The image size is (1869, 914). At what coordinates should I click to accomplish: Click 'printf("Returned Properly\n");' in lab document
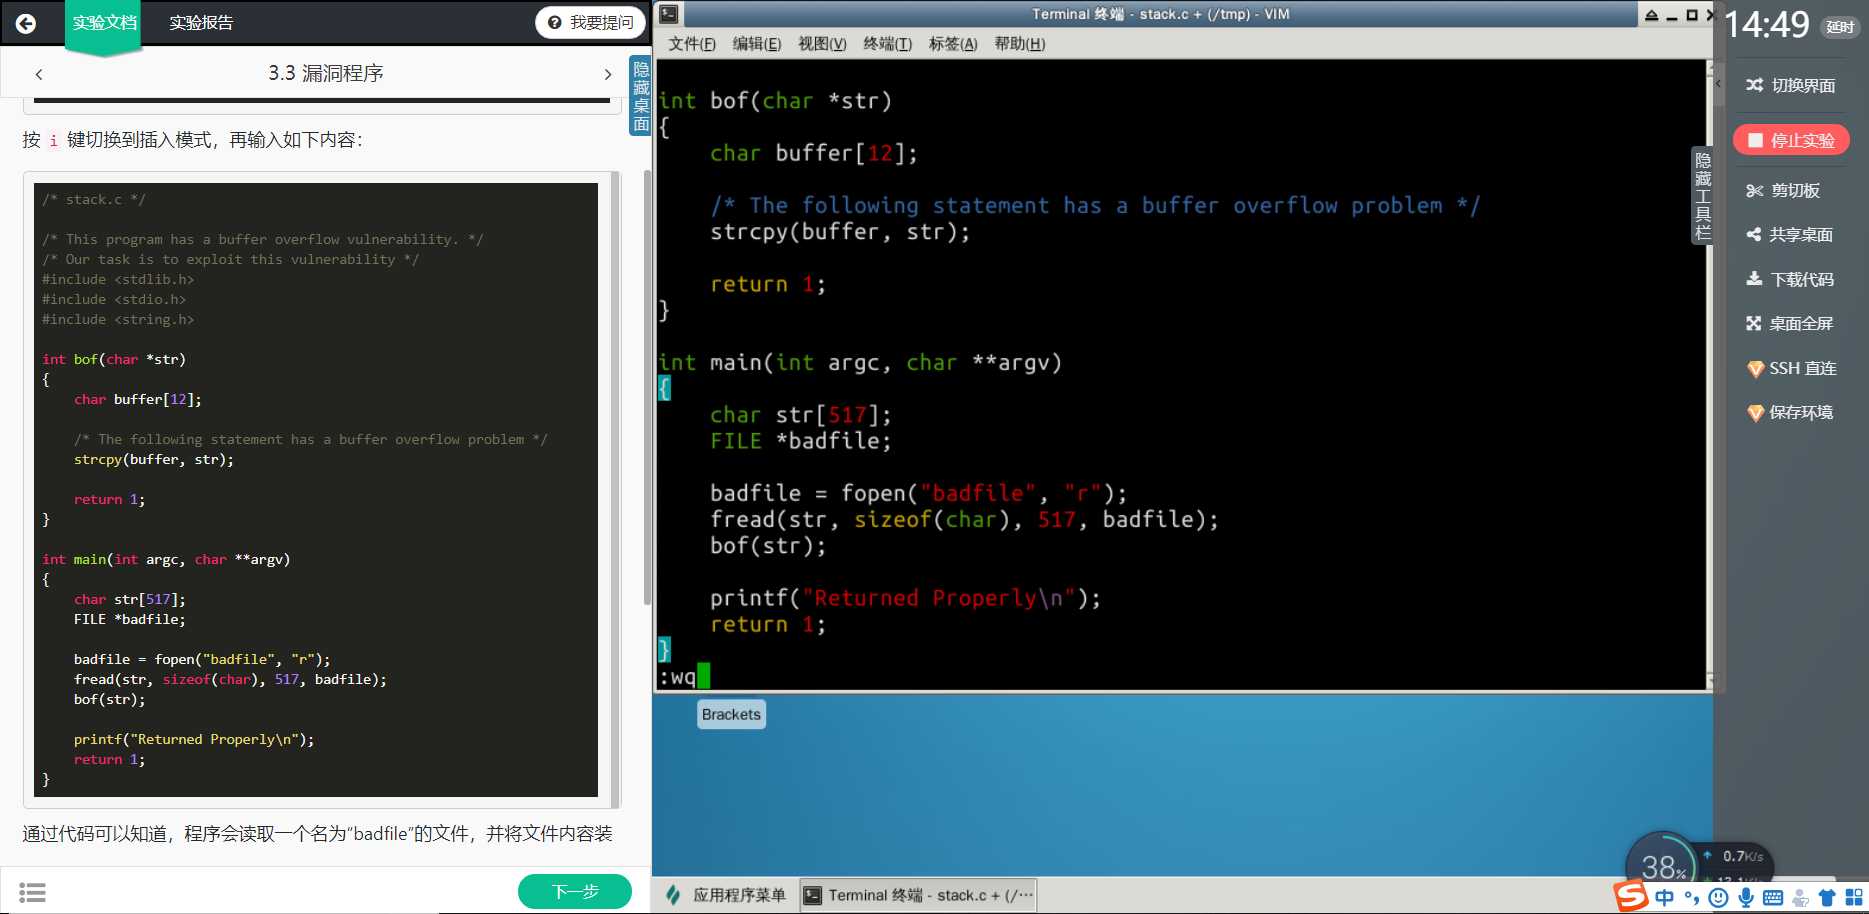coord(194,740)
